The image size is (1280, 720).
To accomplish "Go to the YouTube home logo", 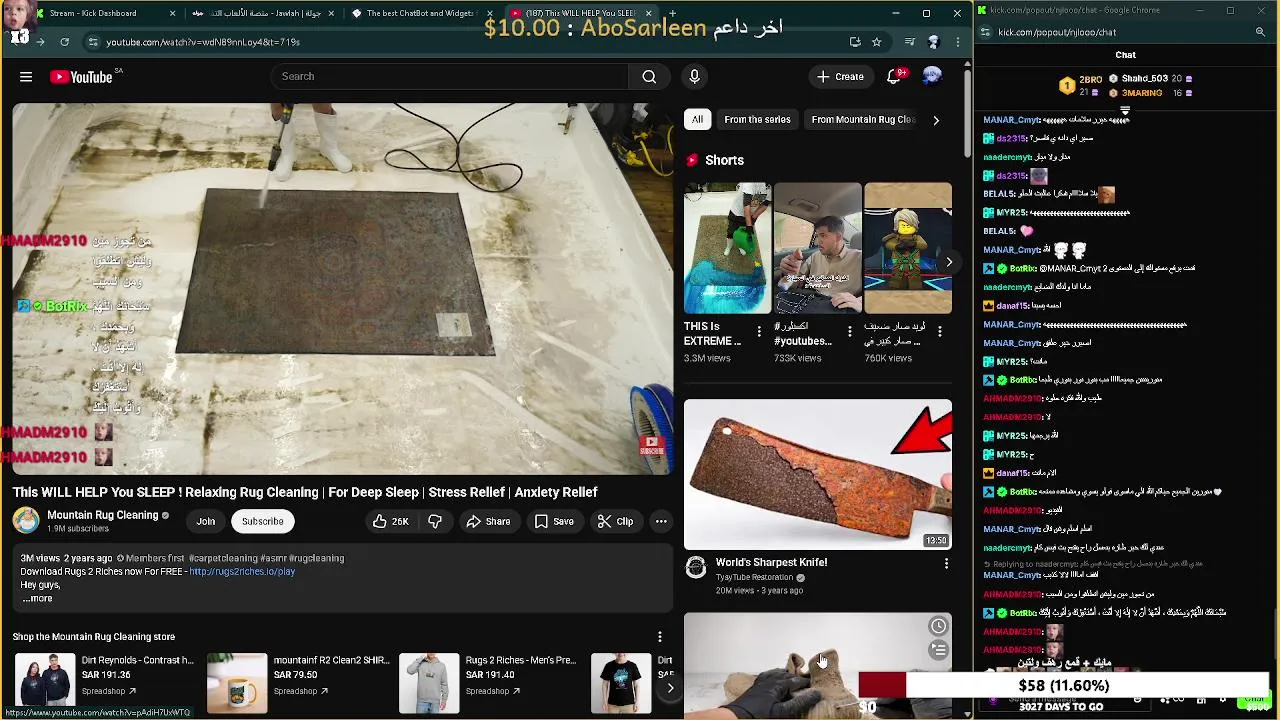I will pyautogui.click(x=81, y=77).
